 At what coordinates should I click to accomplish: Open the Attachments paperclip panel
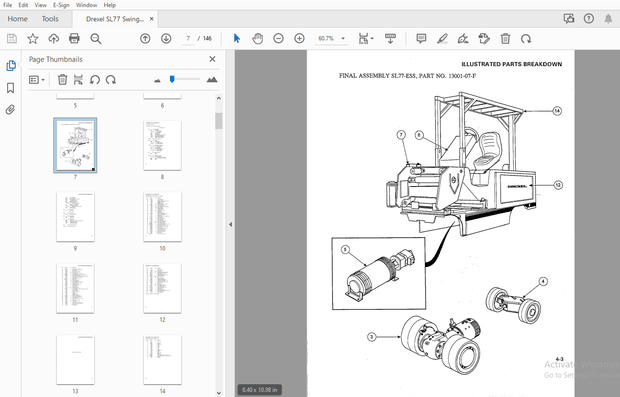11,110
